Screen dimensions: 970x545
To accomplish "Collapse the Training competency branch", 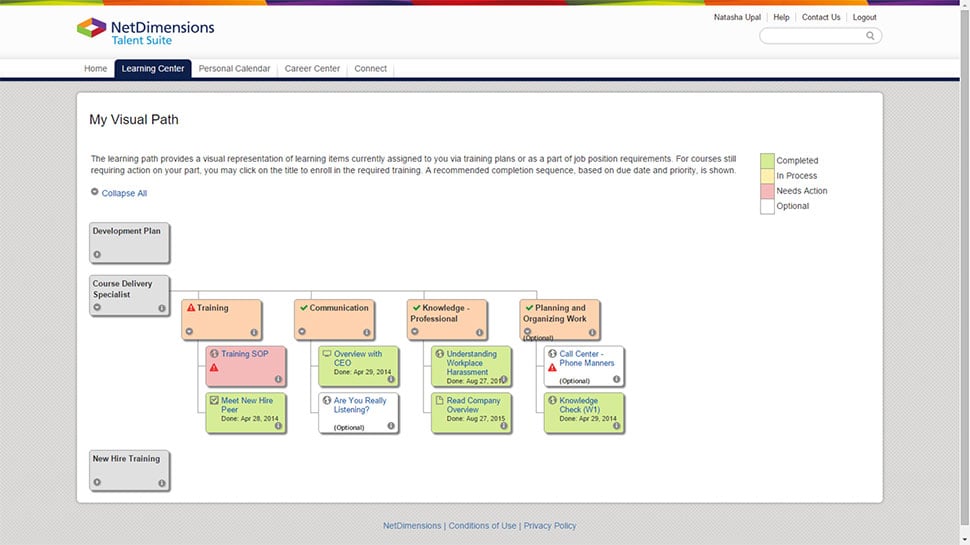I will (x=189, y=332).
